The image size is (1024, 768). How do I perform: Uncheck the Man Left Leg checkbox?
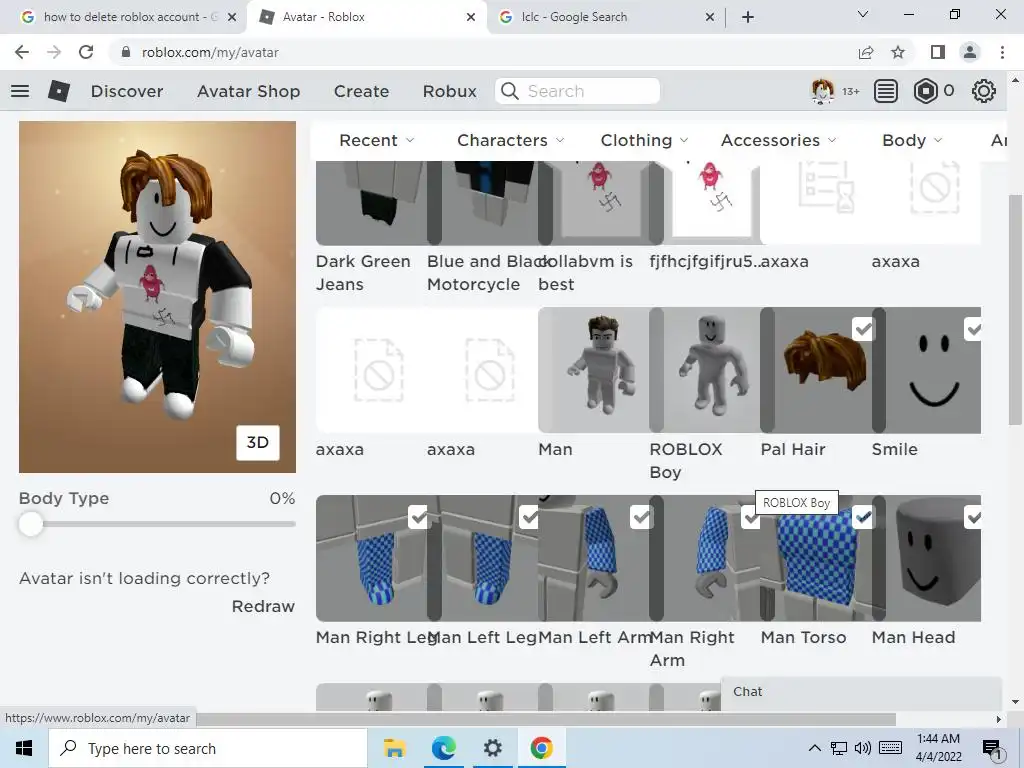(x=529, y=517)
